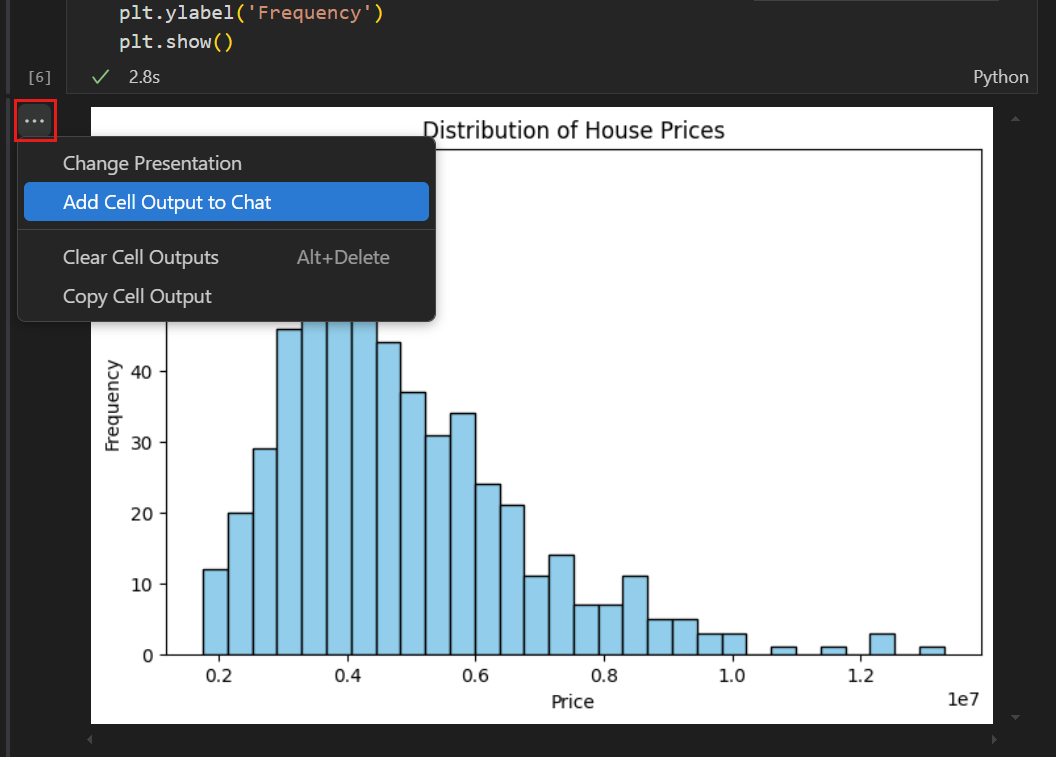
Task: Click the left arrow of the horizontal scrollbar
Action: click(x=89, y=739)
